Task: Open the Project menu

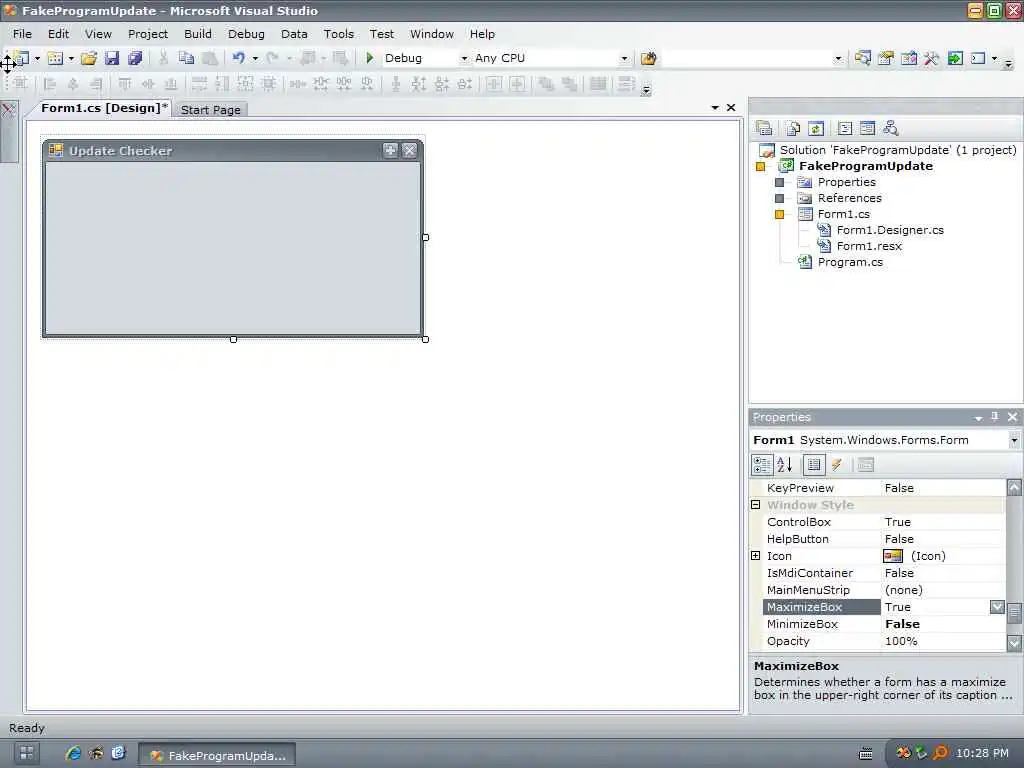Action: pyautogui.click(x=148, y=34)
